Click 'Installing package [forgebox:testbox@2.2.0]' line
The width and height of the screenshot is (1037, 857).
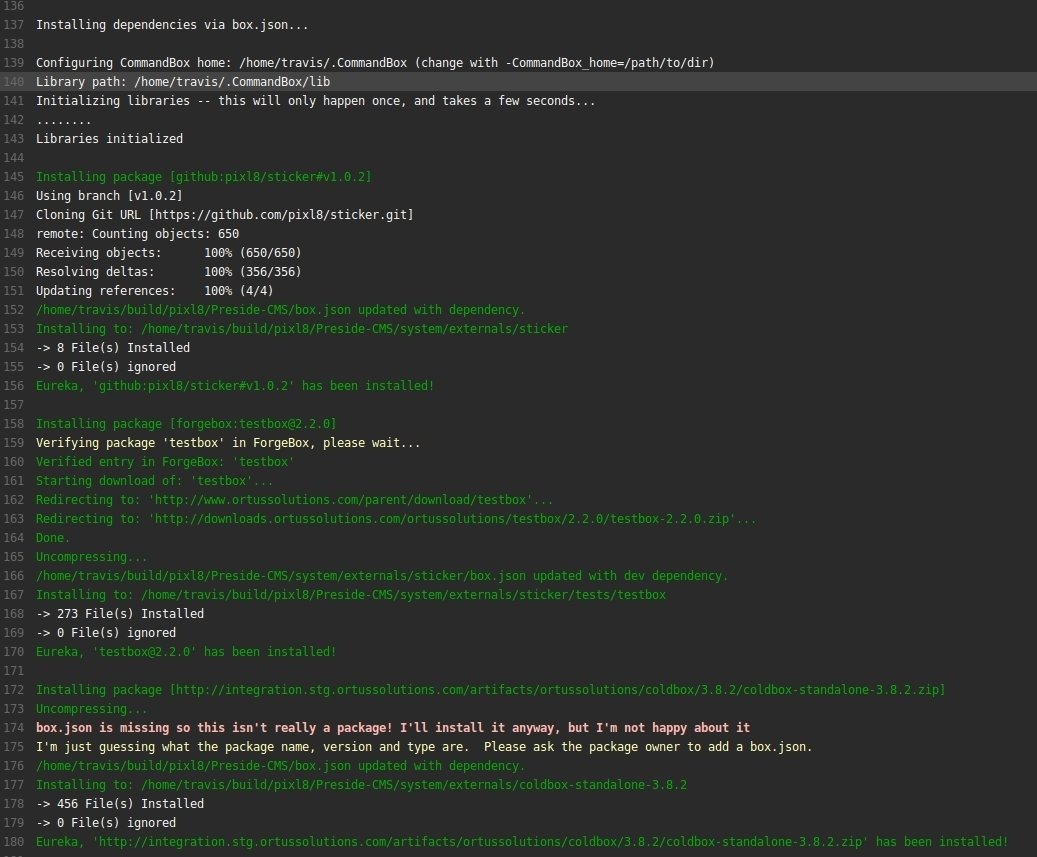click(x=186, y=424)
